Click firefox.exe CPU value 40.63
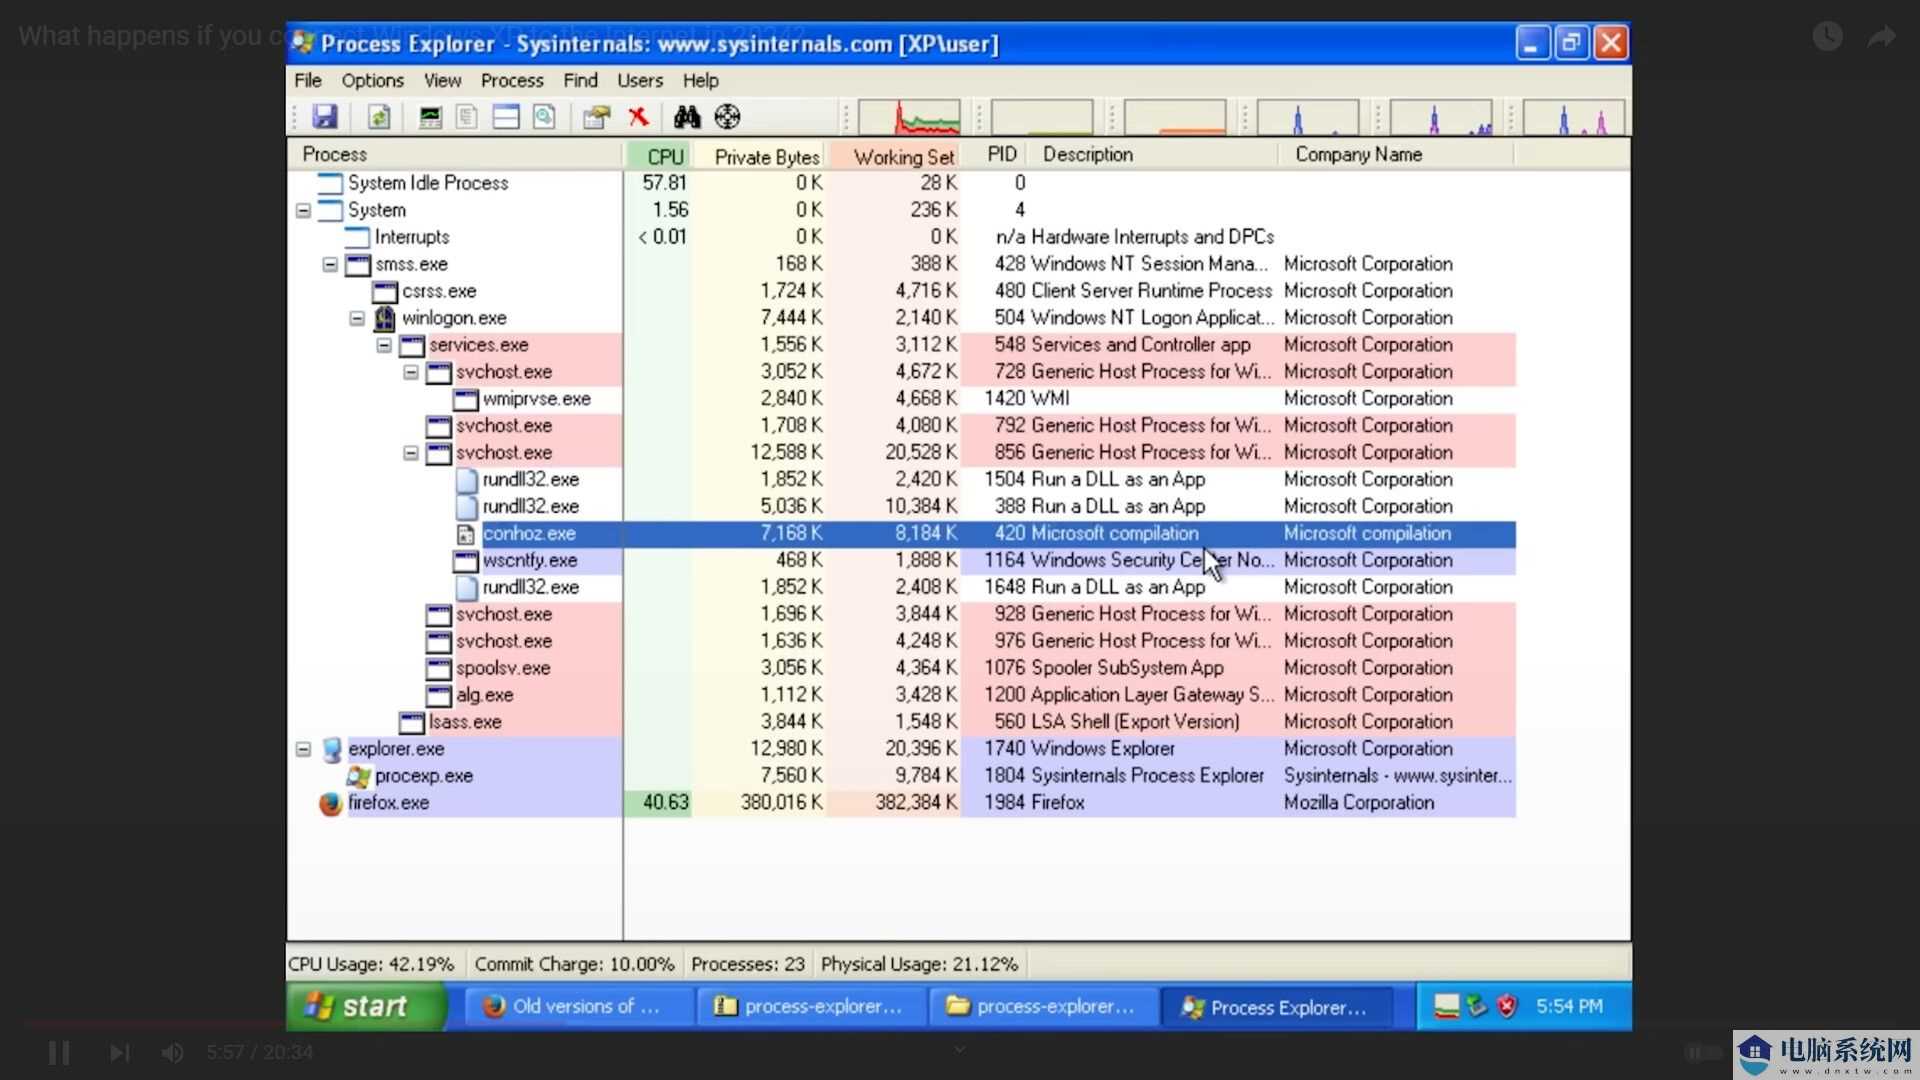This screenshot has height=1080, width=1920. [x=666, y=803]
